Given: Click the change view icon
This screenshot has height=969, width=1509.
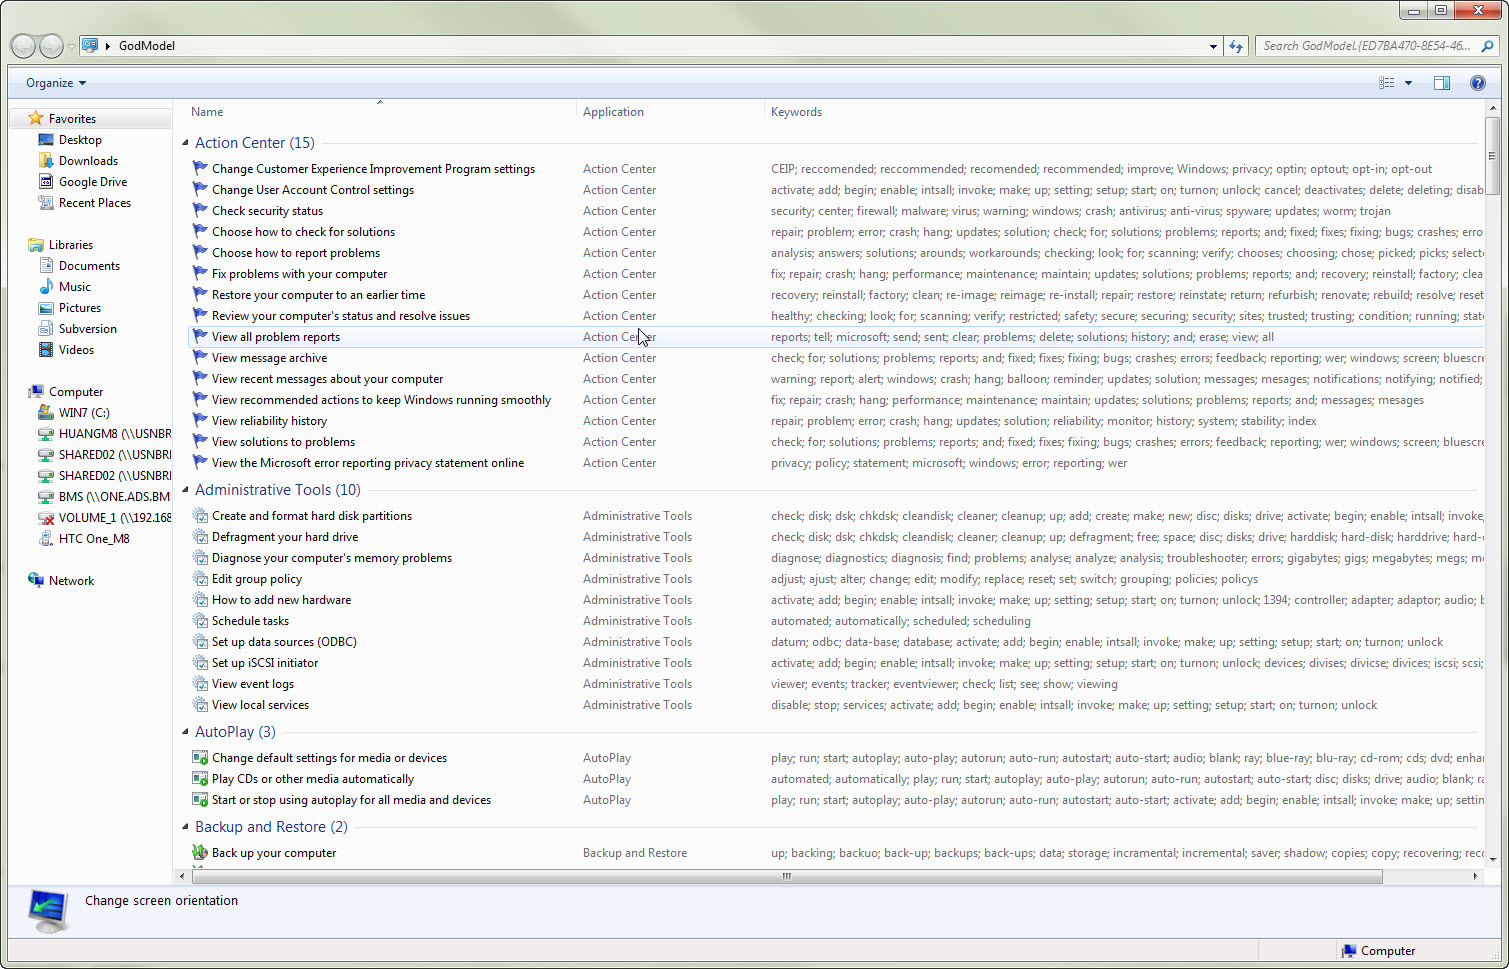Looking at the screenshot, I should click(1386, 83).
